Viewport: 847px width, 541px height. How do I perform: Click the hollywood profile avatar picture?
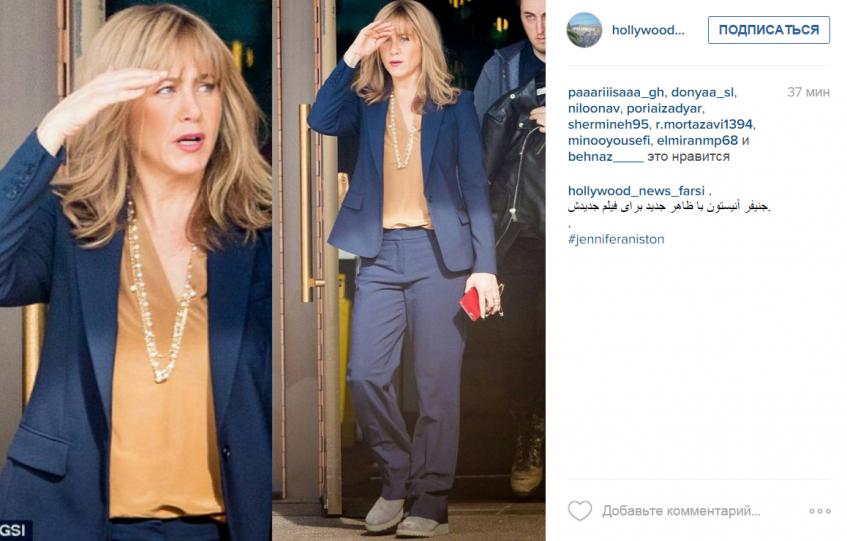584,30
